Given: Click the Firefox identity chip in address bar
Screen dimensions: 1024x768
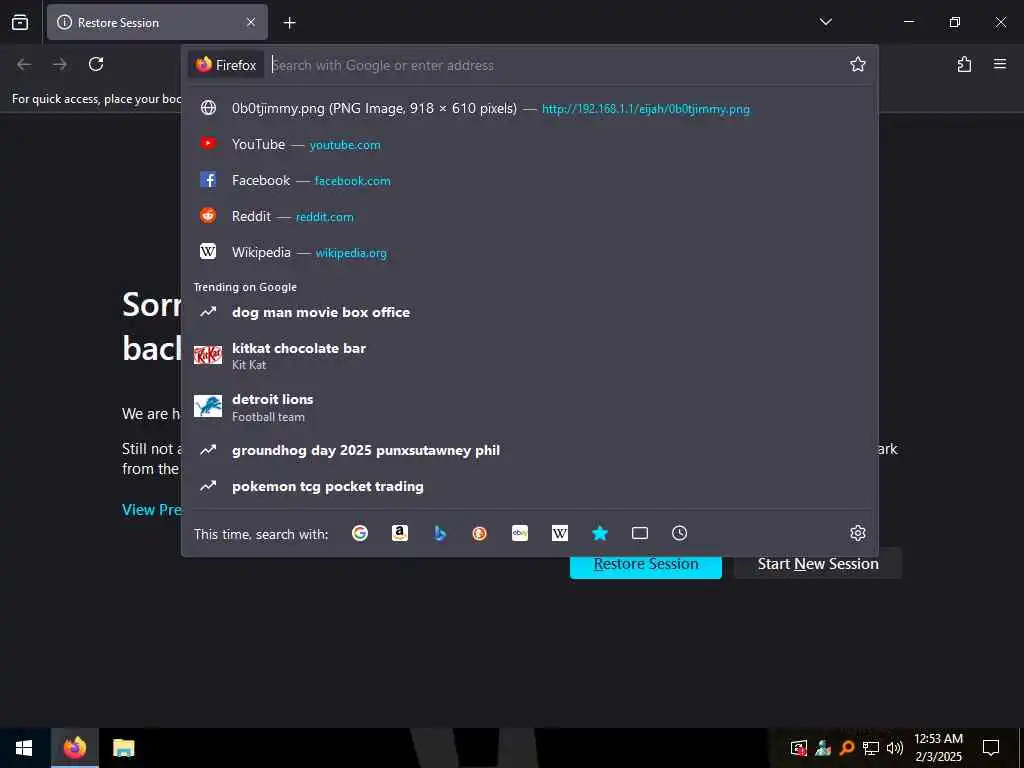Looking at the screenshot, I should point(226,65).
